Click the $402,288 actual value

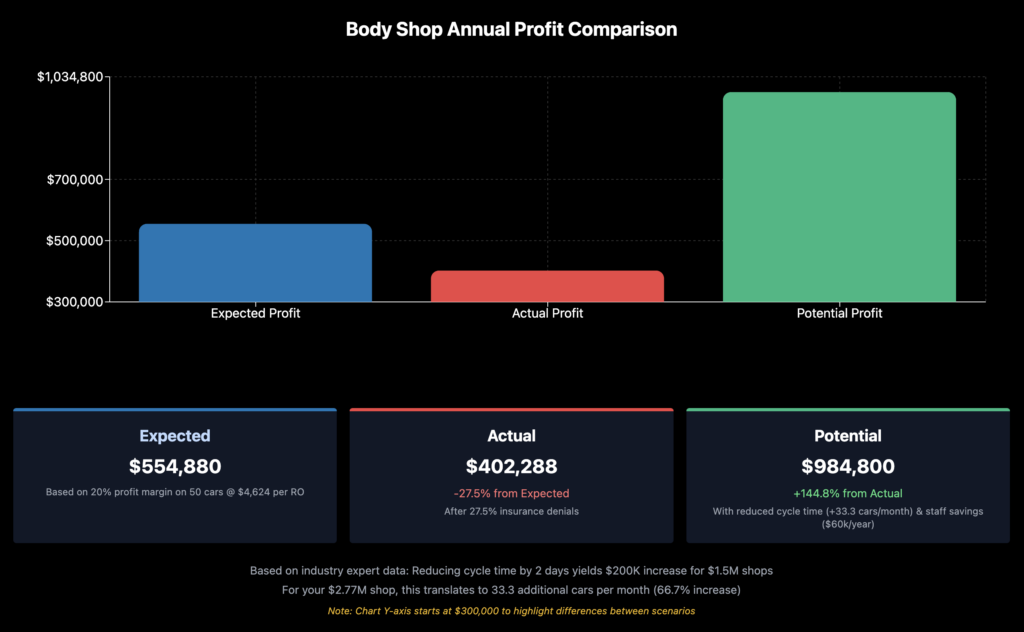511,466
